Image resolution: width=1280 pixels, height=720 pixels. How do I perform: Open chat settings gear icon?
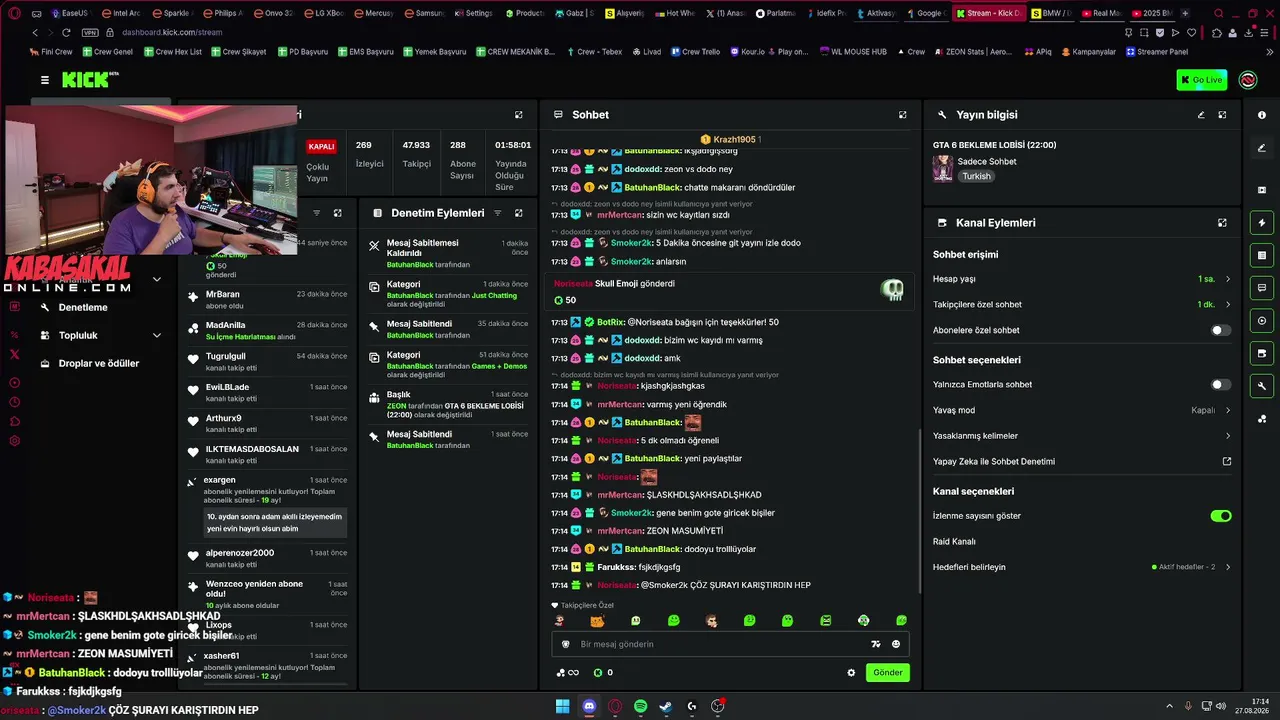[x=851, y=673]
